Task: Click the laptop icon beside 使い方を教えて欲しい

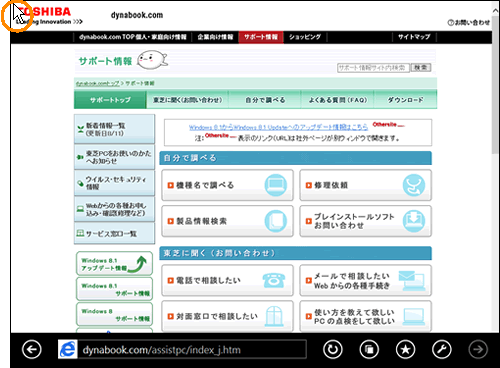Action: pyautogui.click(x=413, y=317)
